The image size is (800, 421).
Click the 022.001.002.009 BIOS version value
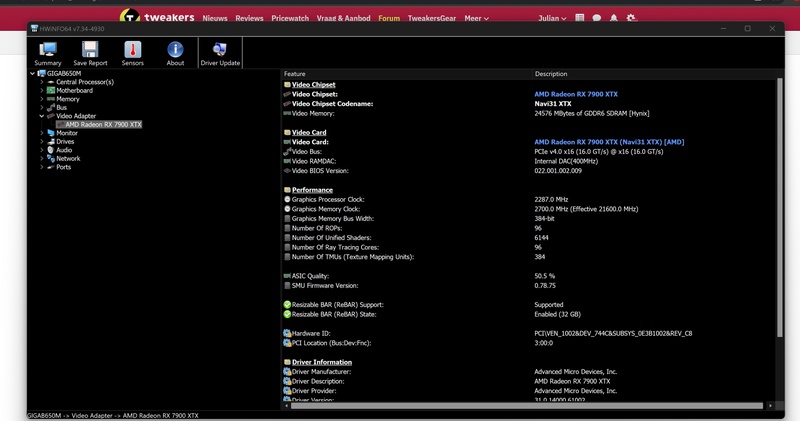[x=558, y=171]
